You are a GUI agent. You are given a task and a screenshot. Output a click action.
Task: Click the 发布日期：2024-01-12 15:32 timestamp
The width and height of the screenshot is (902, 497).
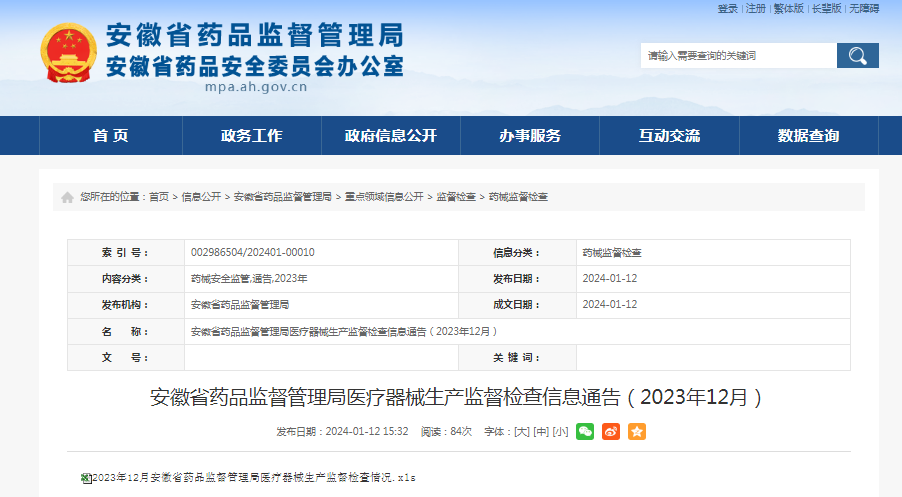pos(342,431)
